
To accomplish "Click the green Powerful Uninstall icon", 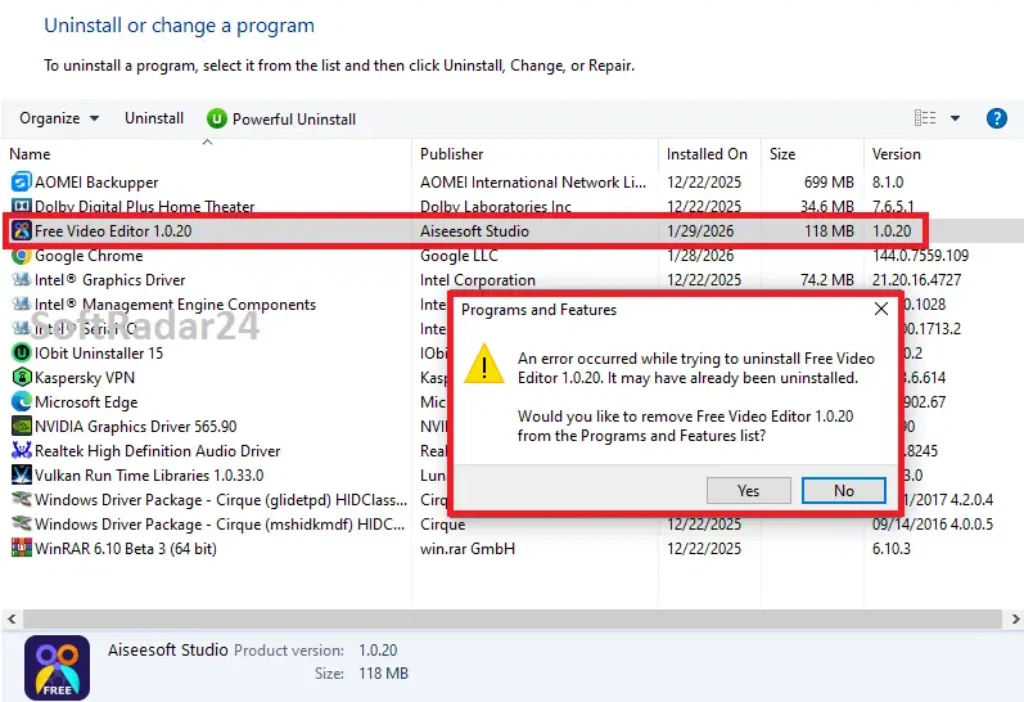I will click(x=216, y=119).
